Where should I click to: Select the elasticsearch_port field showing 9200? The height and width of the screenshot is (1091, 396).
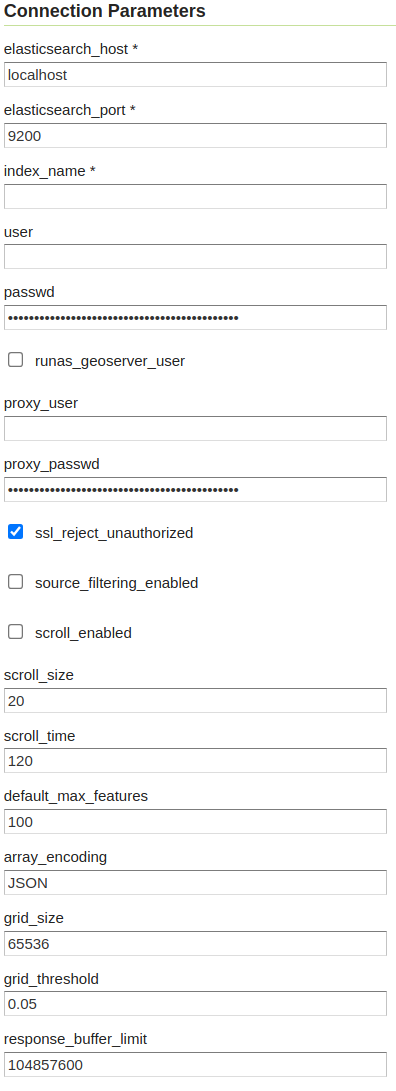pos(196,136)
